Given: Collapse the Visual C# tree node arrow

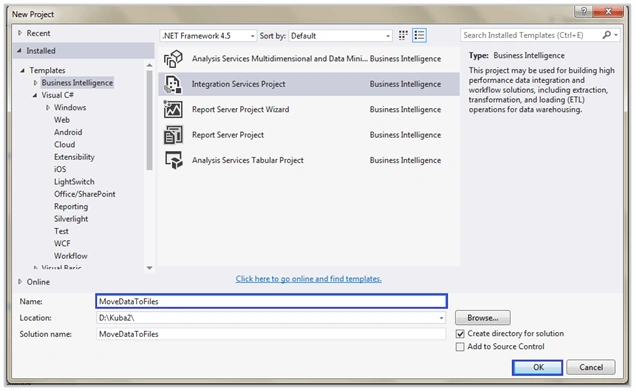Looking at the screenshot, I should pos(35,95).
